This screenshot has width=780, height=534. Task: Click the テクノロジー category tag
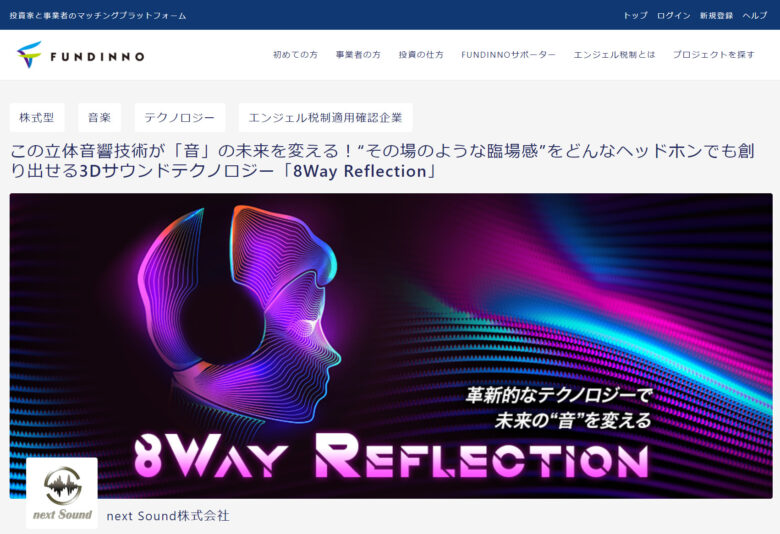(x=180, y=117)
